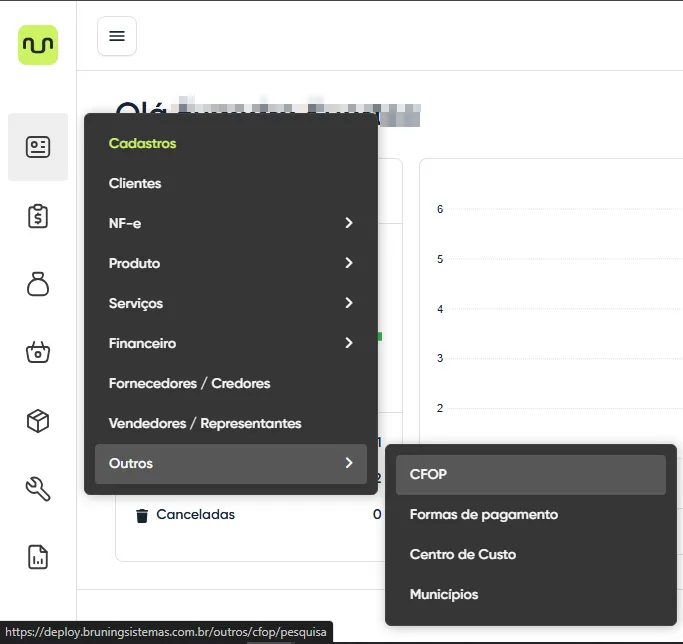Viewport: 683px width, 644px height.
Task: Select Formas de pagamento submenu item
Action: (483, 514)
